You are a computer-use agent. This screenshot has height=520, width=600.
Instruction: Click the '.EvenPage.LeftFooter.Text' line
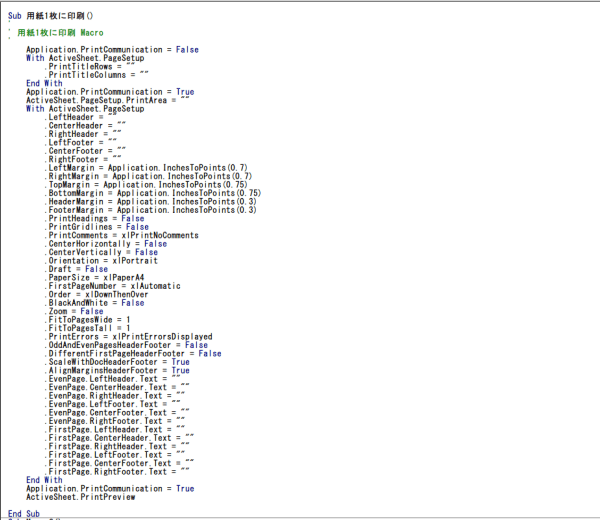[112, 404]
